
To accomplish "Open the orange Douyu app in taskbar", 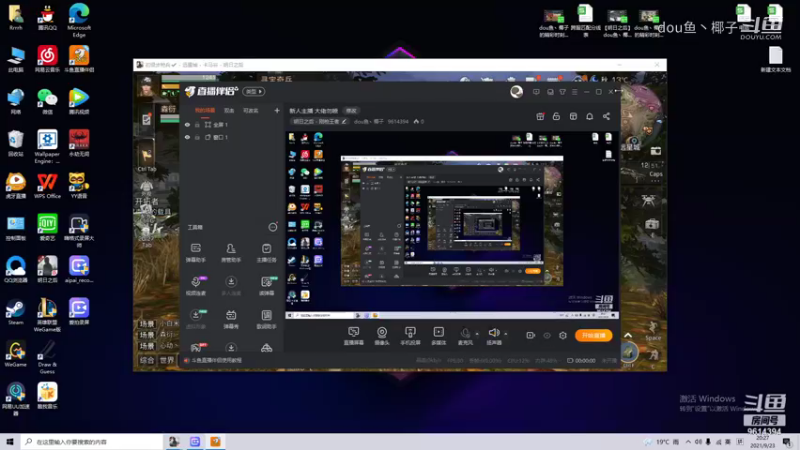I will pos(215,442).
